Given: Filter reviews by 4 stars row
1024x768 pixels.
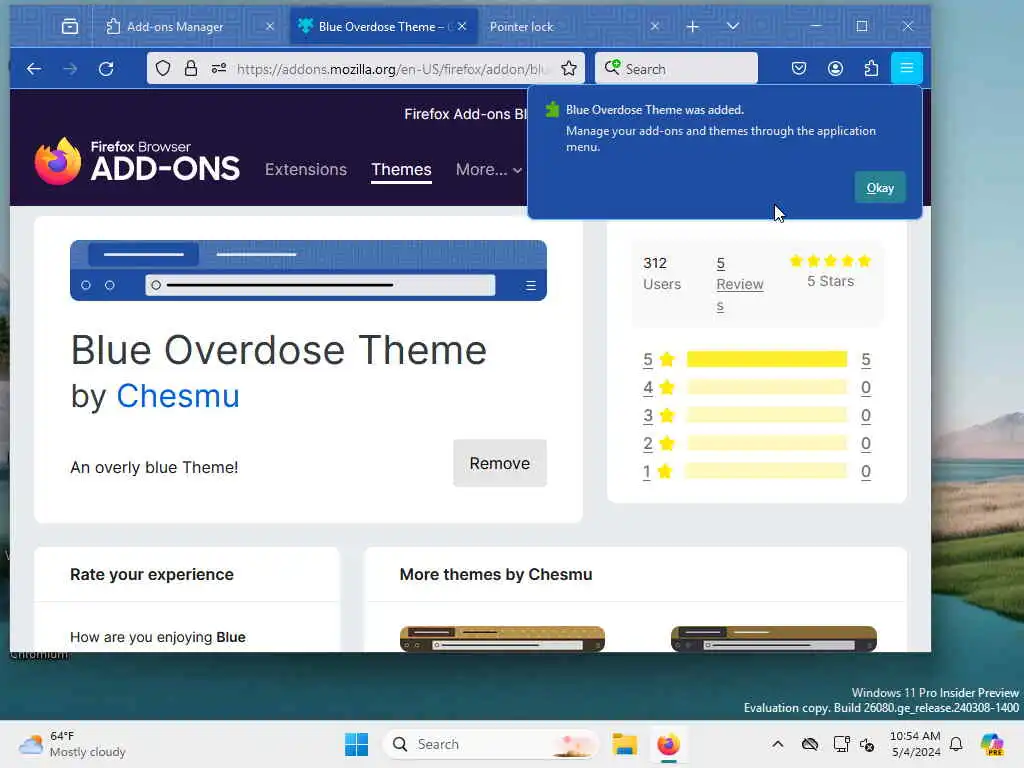Looking at the screenshot, I should 756,387.
